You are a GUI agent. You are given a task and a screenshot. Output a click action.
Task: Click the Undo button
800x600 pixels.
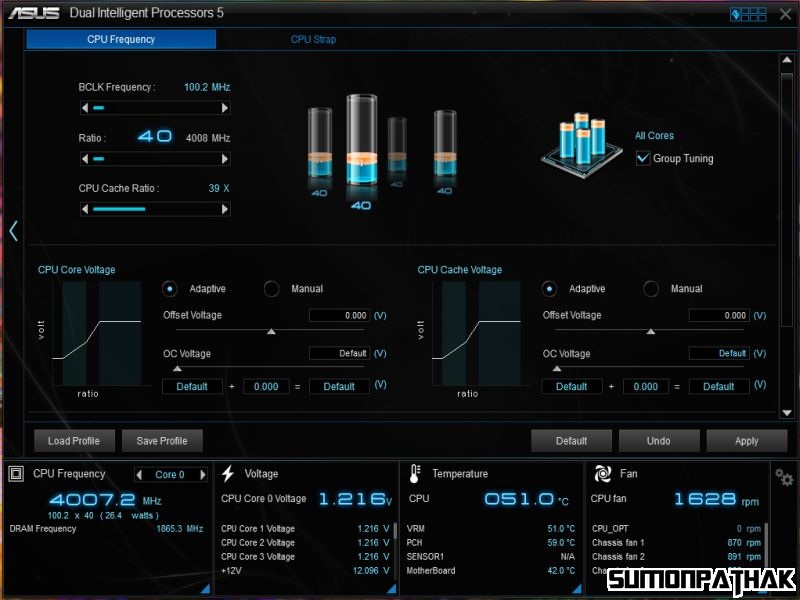coord(659,441)
